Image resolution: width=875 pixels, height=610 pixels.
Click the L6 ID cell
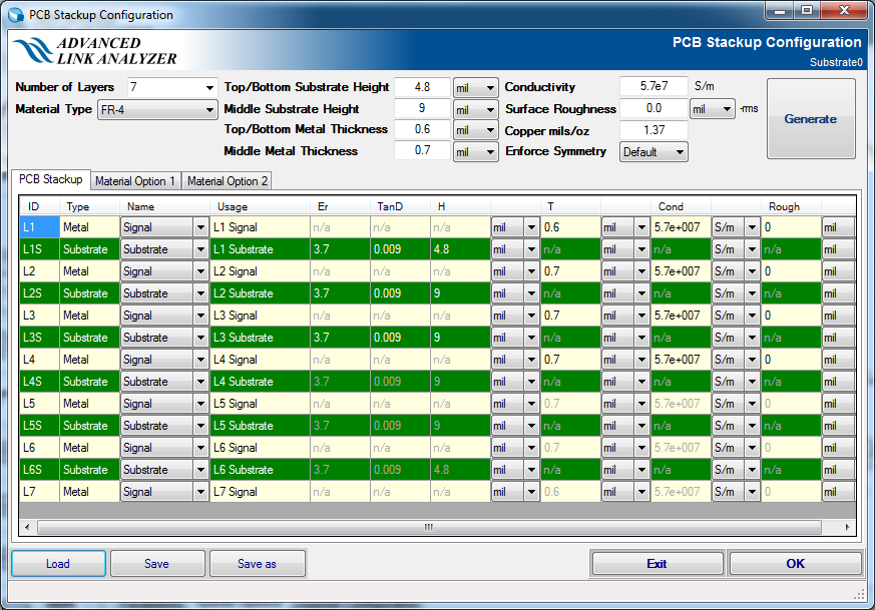tap(39, 448)
